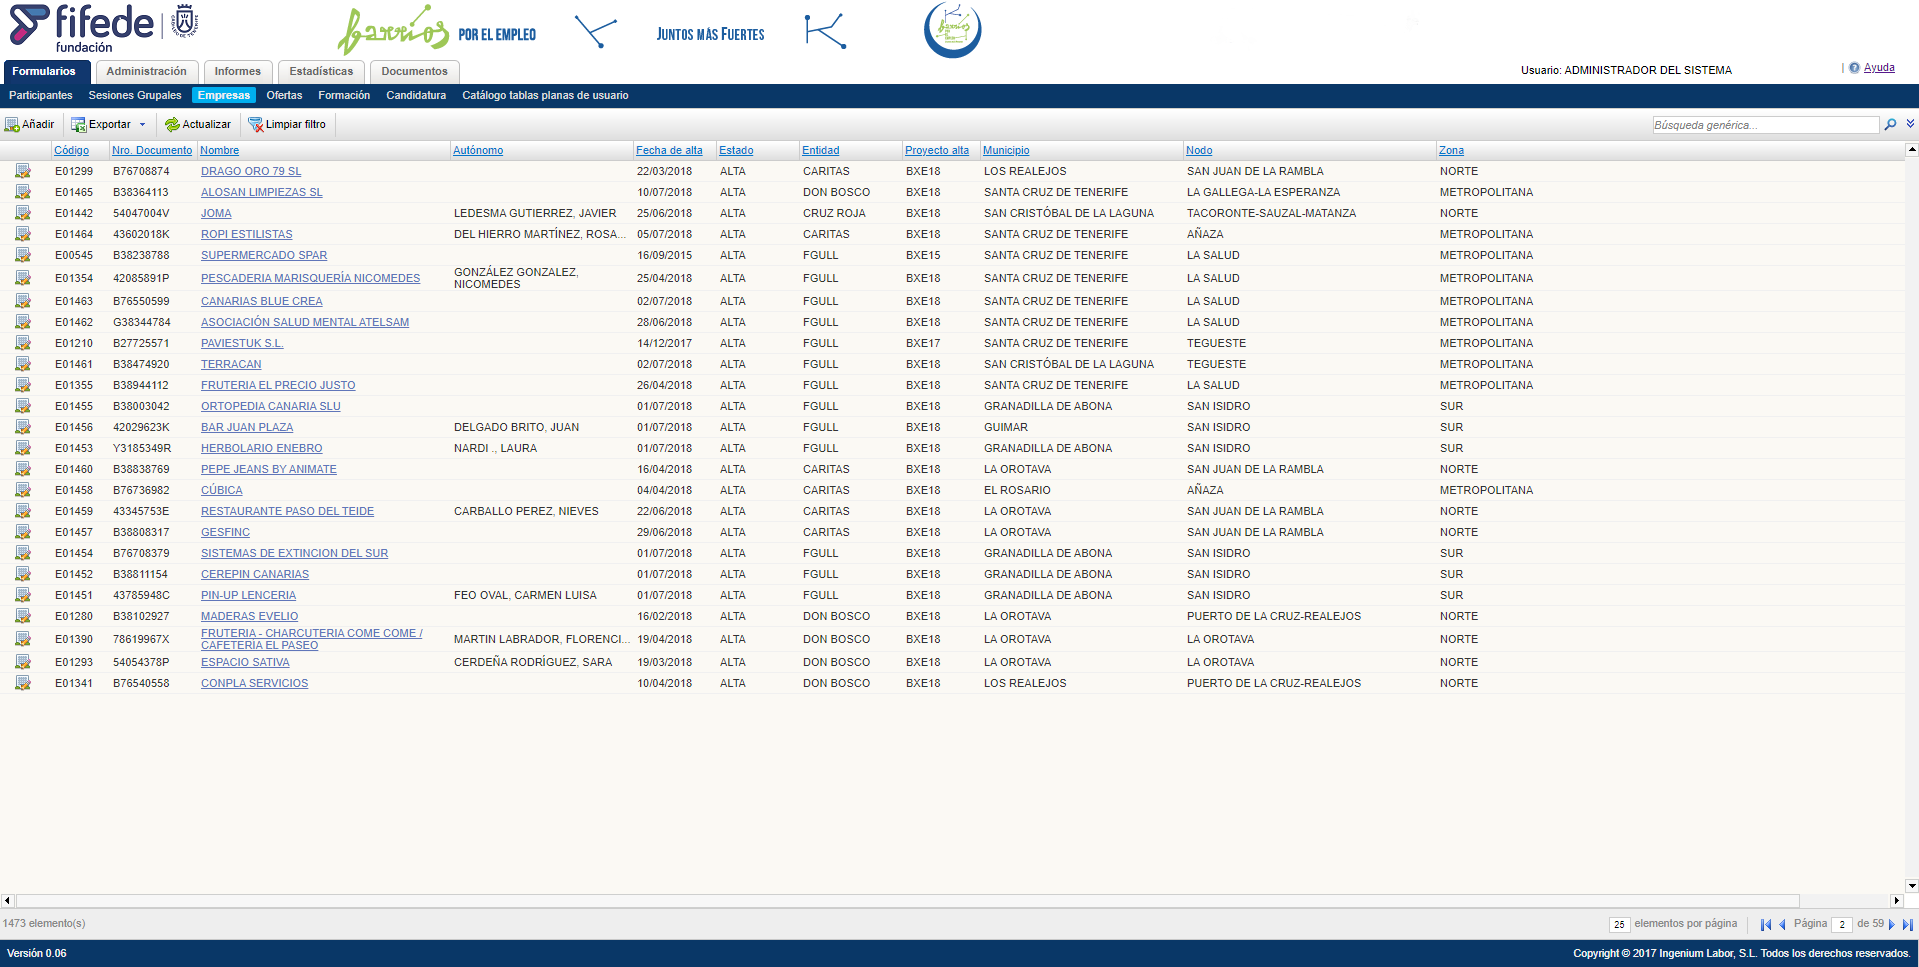Clear filters with Limpiar filtro
The width and height of the screenshot is (1919, 967).
click(287, 125)
